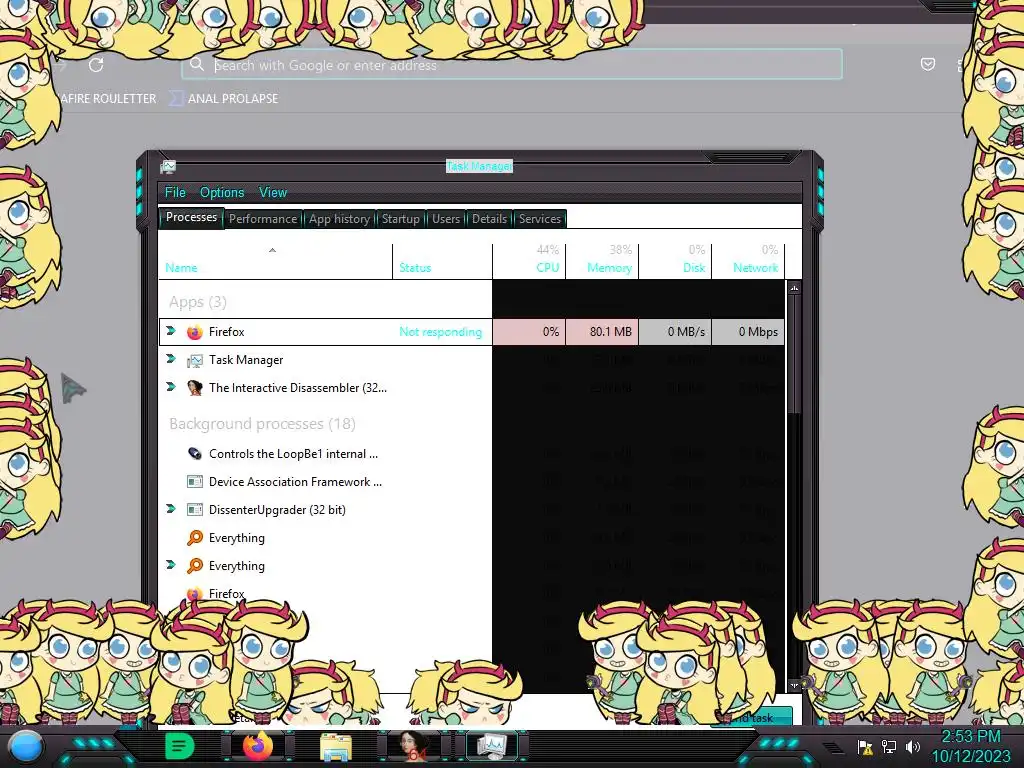Open the View menu
1024x768 pixels.
pyautogui.click(x=272, y=193)
